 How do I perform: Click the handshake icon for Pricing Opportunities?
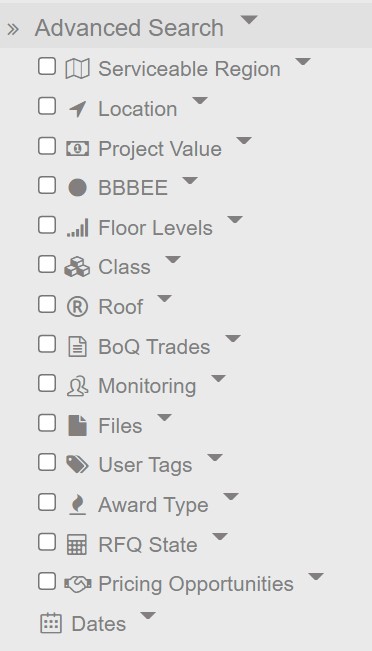pos(78,584)
